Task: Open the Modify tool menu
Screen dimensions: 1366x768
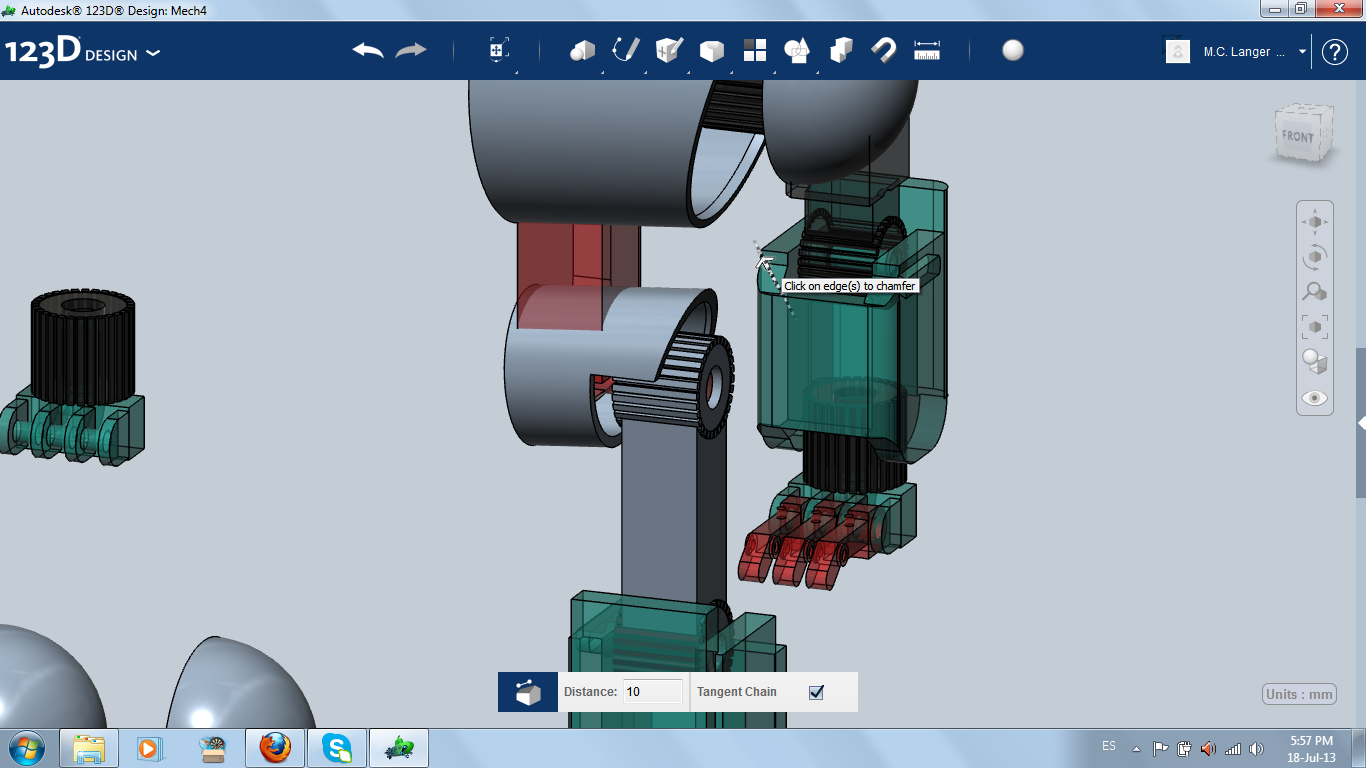Action: tap(712, 50)
